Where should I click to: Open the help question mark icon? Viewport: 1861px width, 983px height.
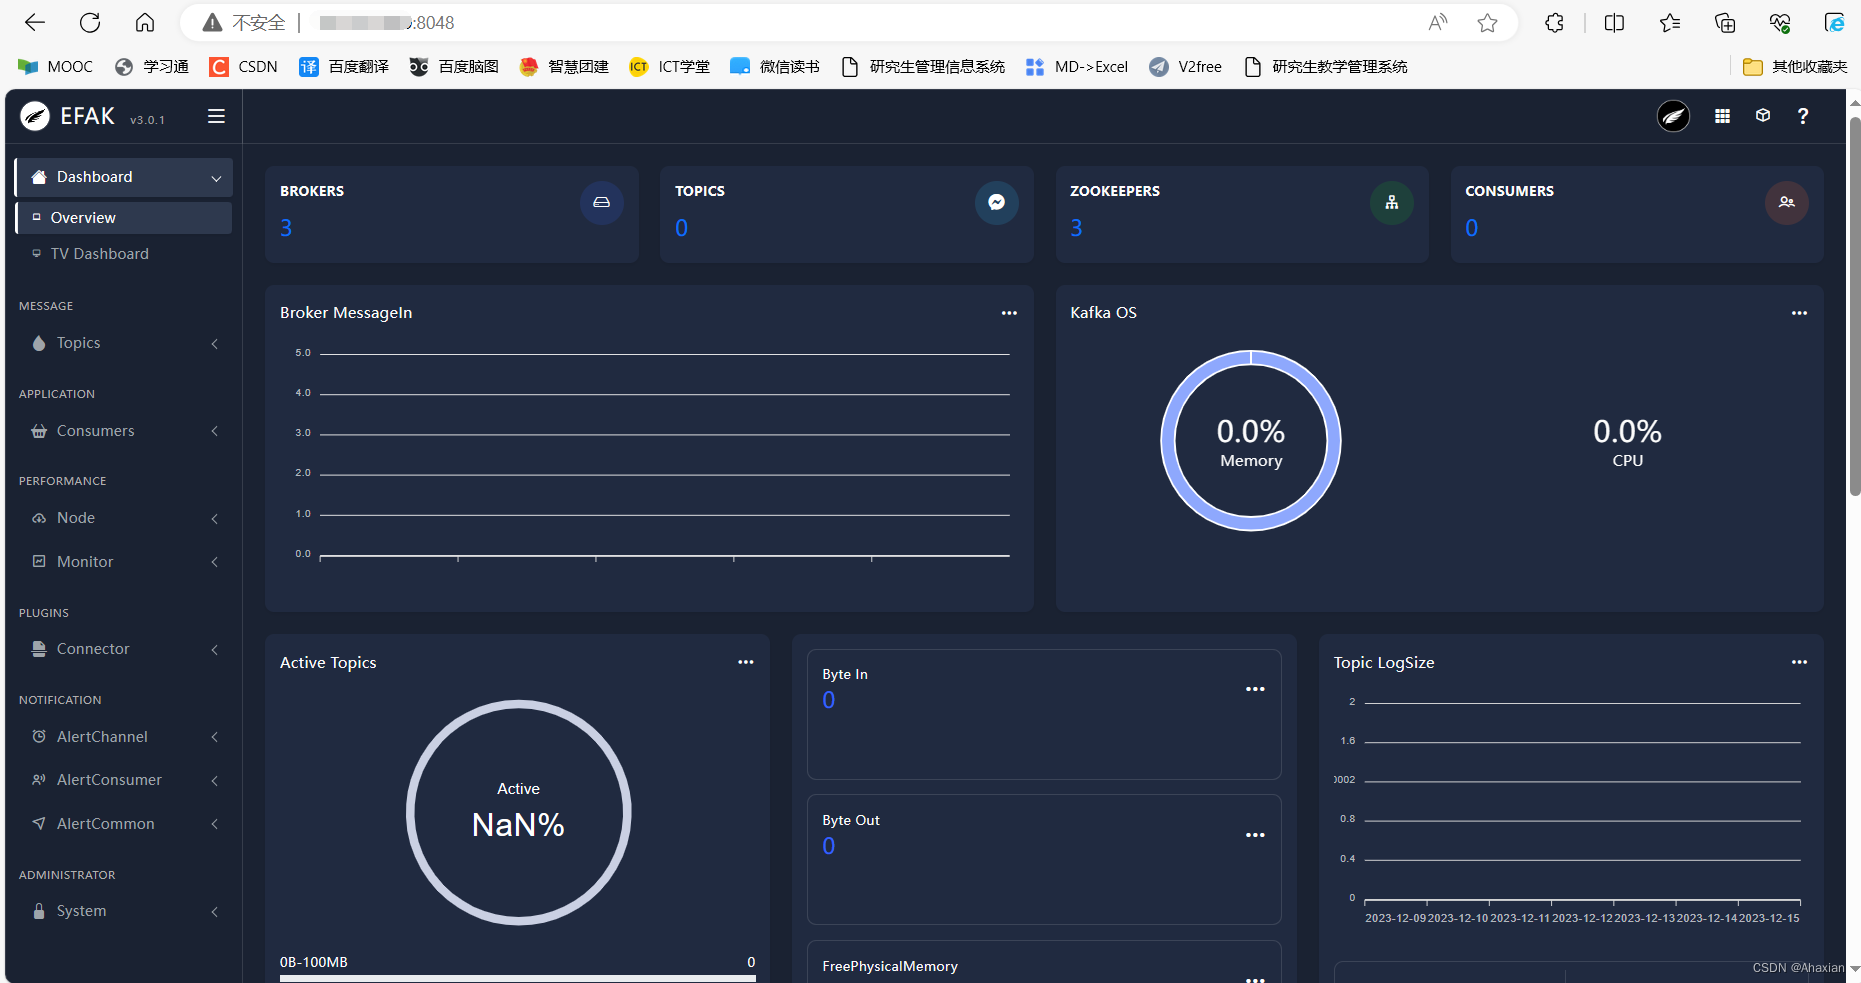click(1803, 116)
